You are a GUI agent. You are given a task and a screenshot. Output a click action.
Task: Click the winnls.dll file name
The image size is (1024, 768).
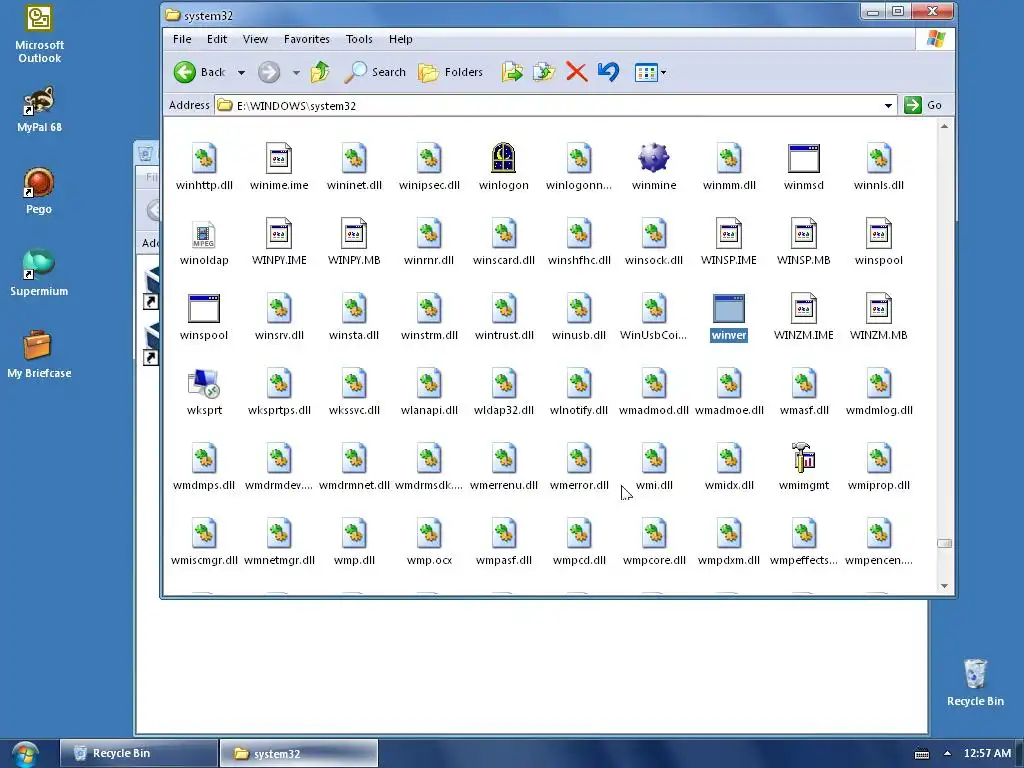coord(879,185)
